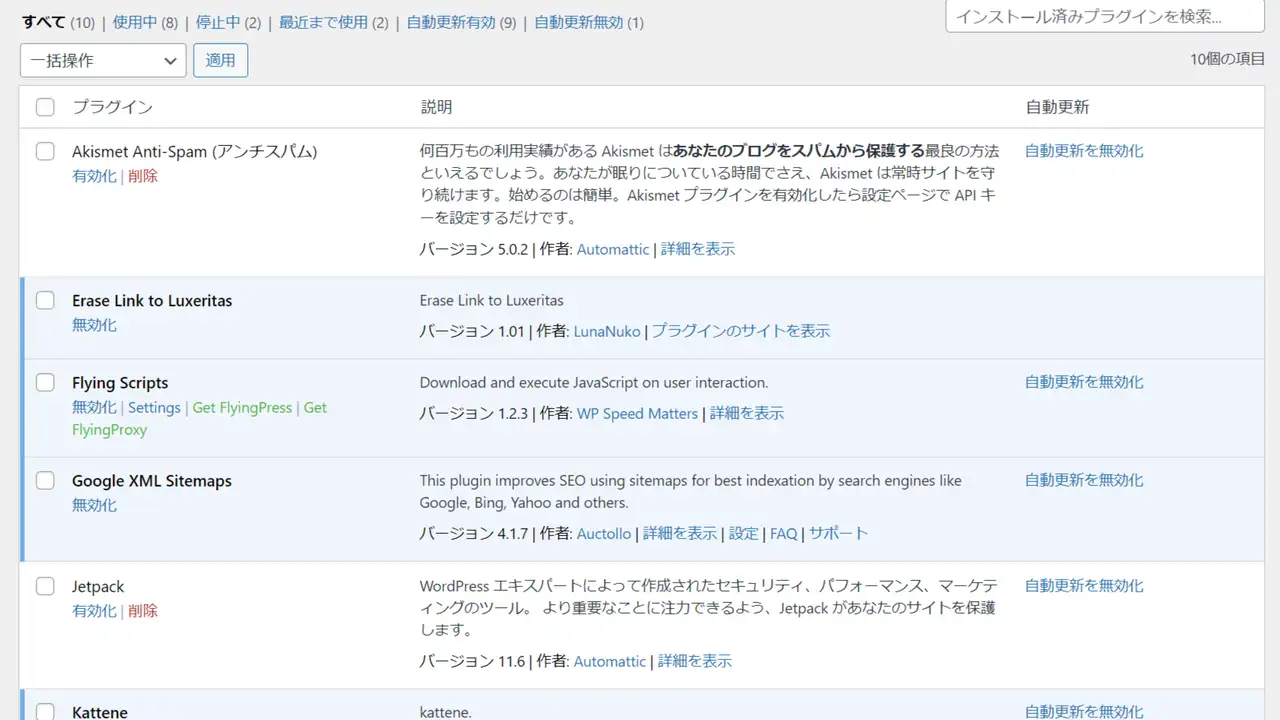Activate Jetpack via 有効化 link
Viewport: 1280px width, 720px height.
pos(94,611)
